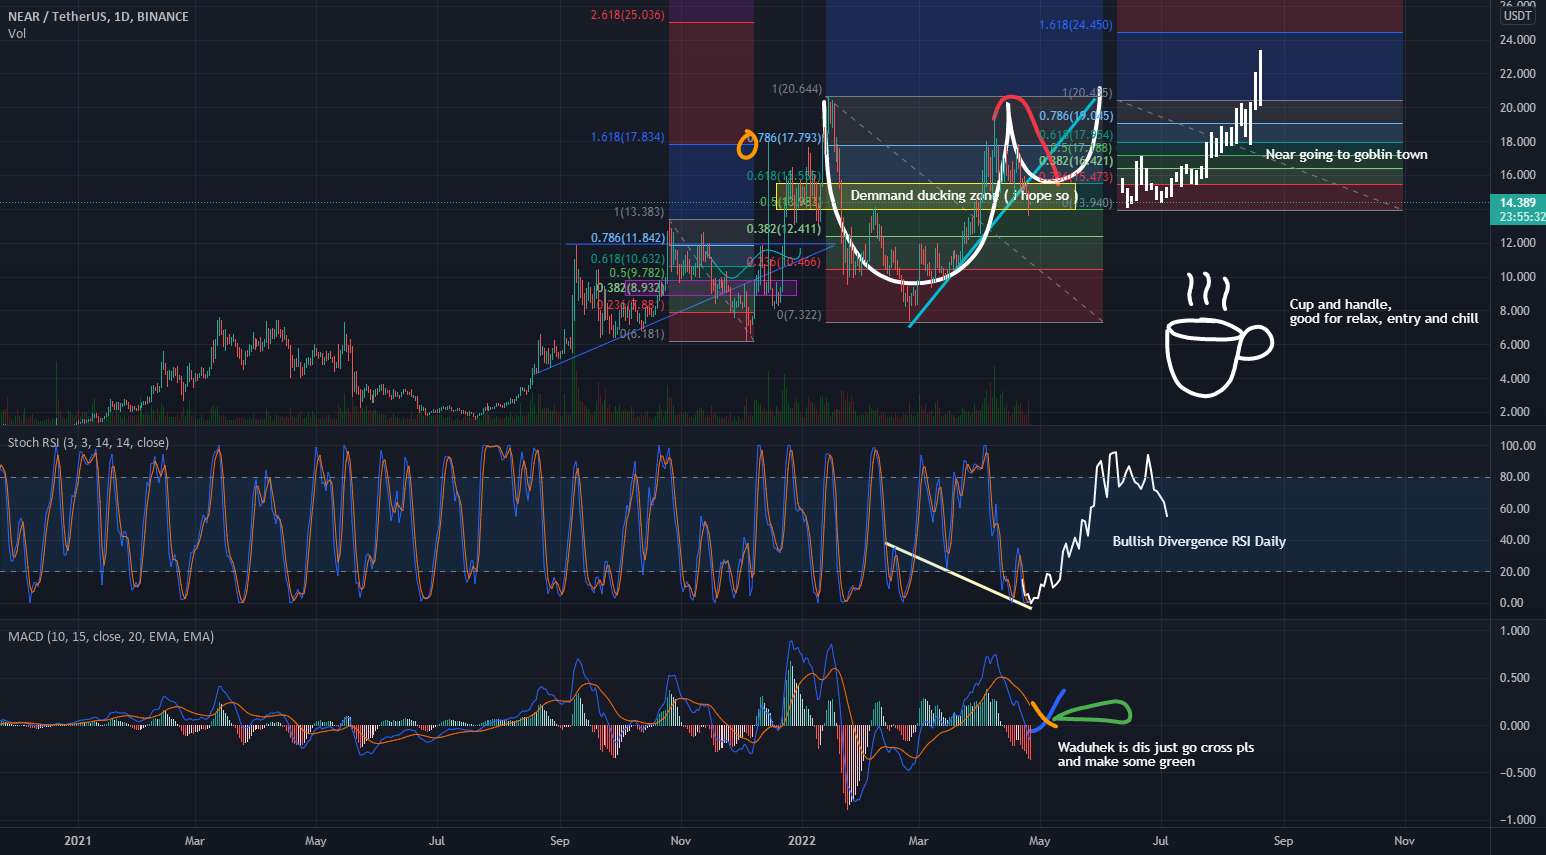Select the 'Bullish Divergence RSI Daily' annotation
The image size is (1546, 855).
point(1199,541)
